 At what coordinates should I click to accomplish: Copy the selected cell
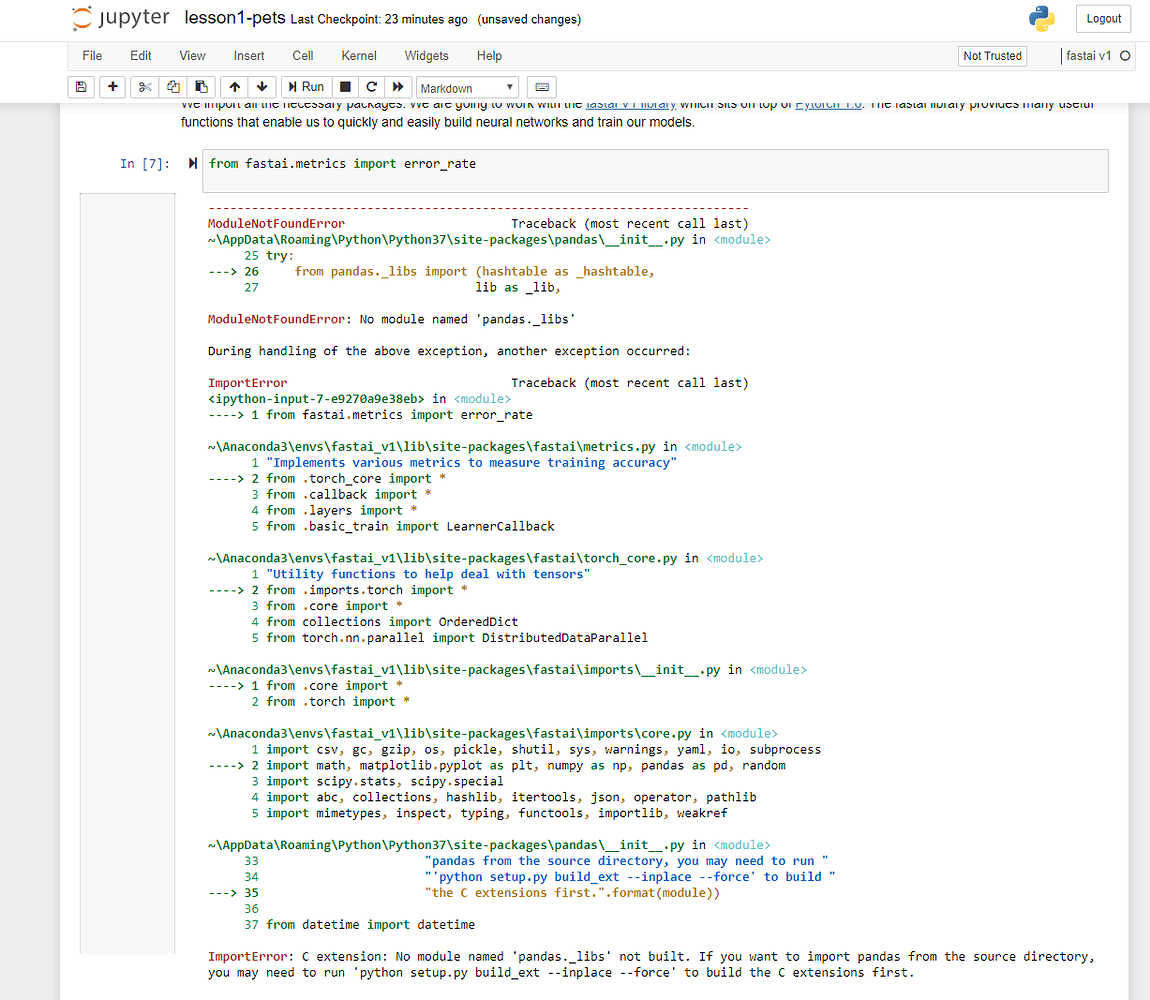coord(172,87)
